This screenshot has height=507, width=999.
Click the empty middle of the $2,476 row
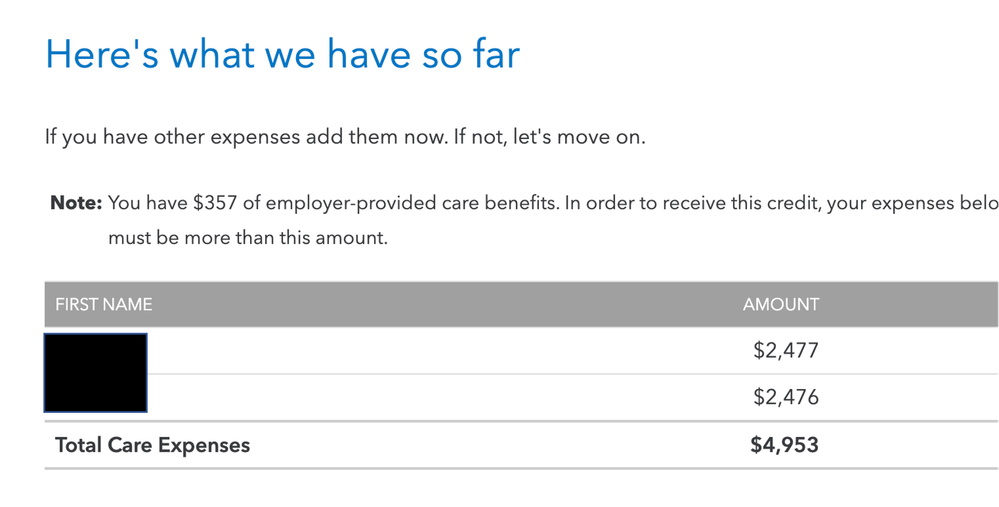446,397
